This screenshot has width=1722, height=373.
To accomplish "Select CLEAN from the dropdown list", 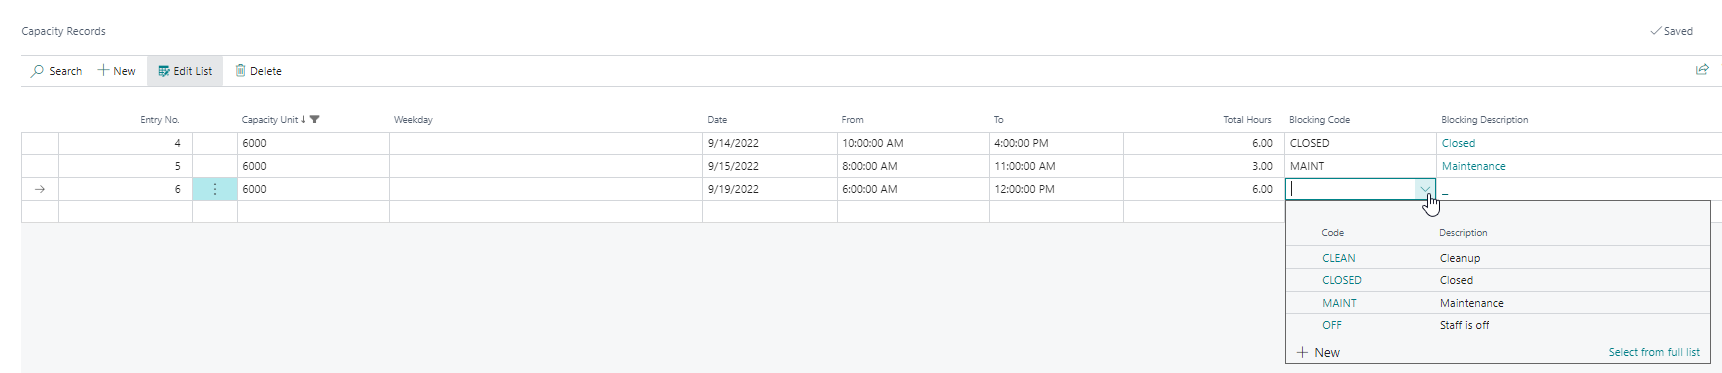I will (x=1339, y=258).
